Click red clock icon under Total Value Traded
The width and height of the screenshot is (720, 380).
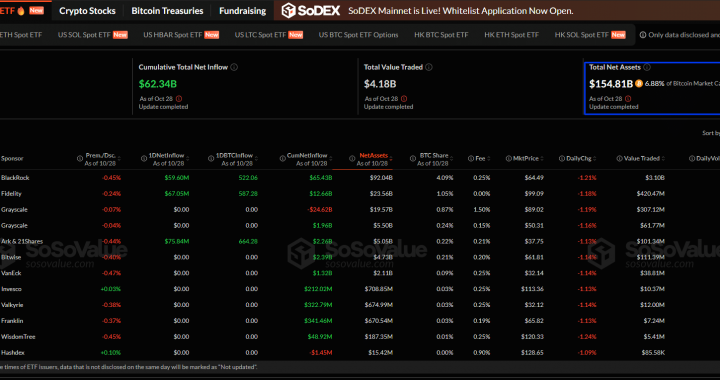[404, 99]
